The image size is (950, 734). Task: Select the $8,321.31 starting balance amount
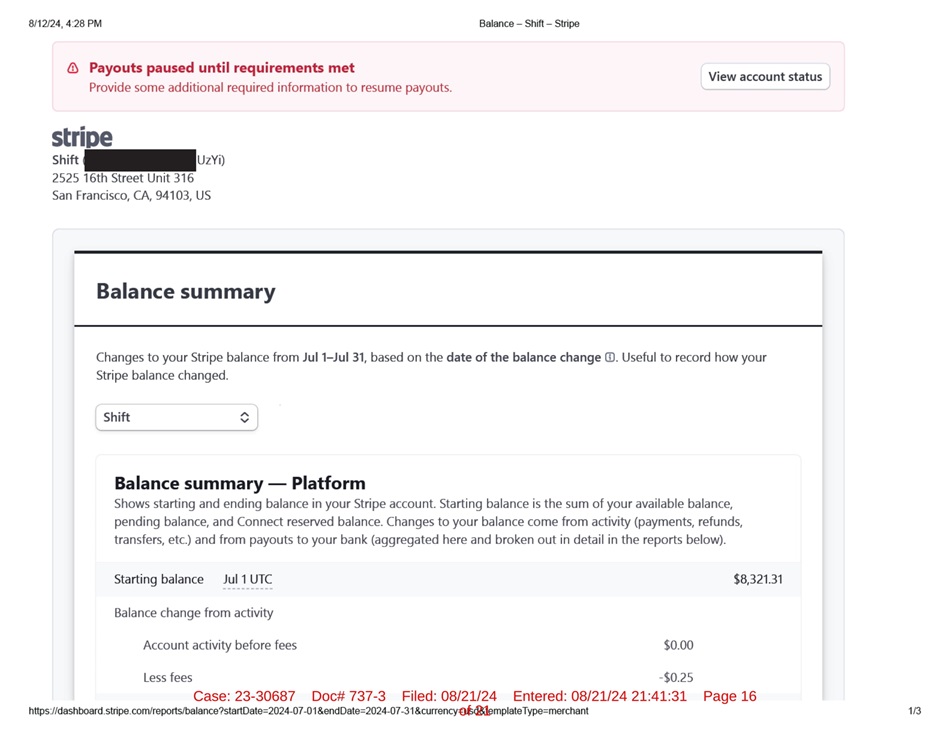pos(757,580)
